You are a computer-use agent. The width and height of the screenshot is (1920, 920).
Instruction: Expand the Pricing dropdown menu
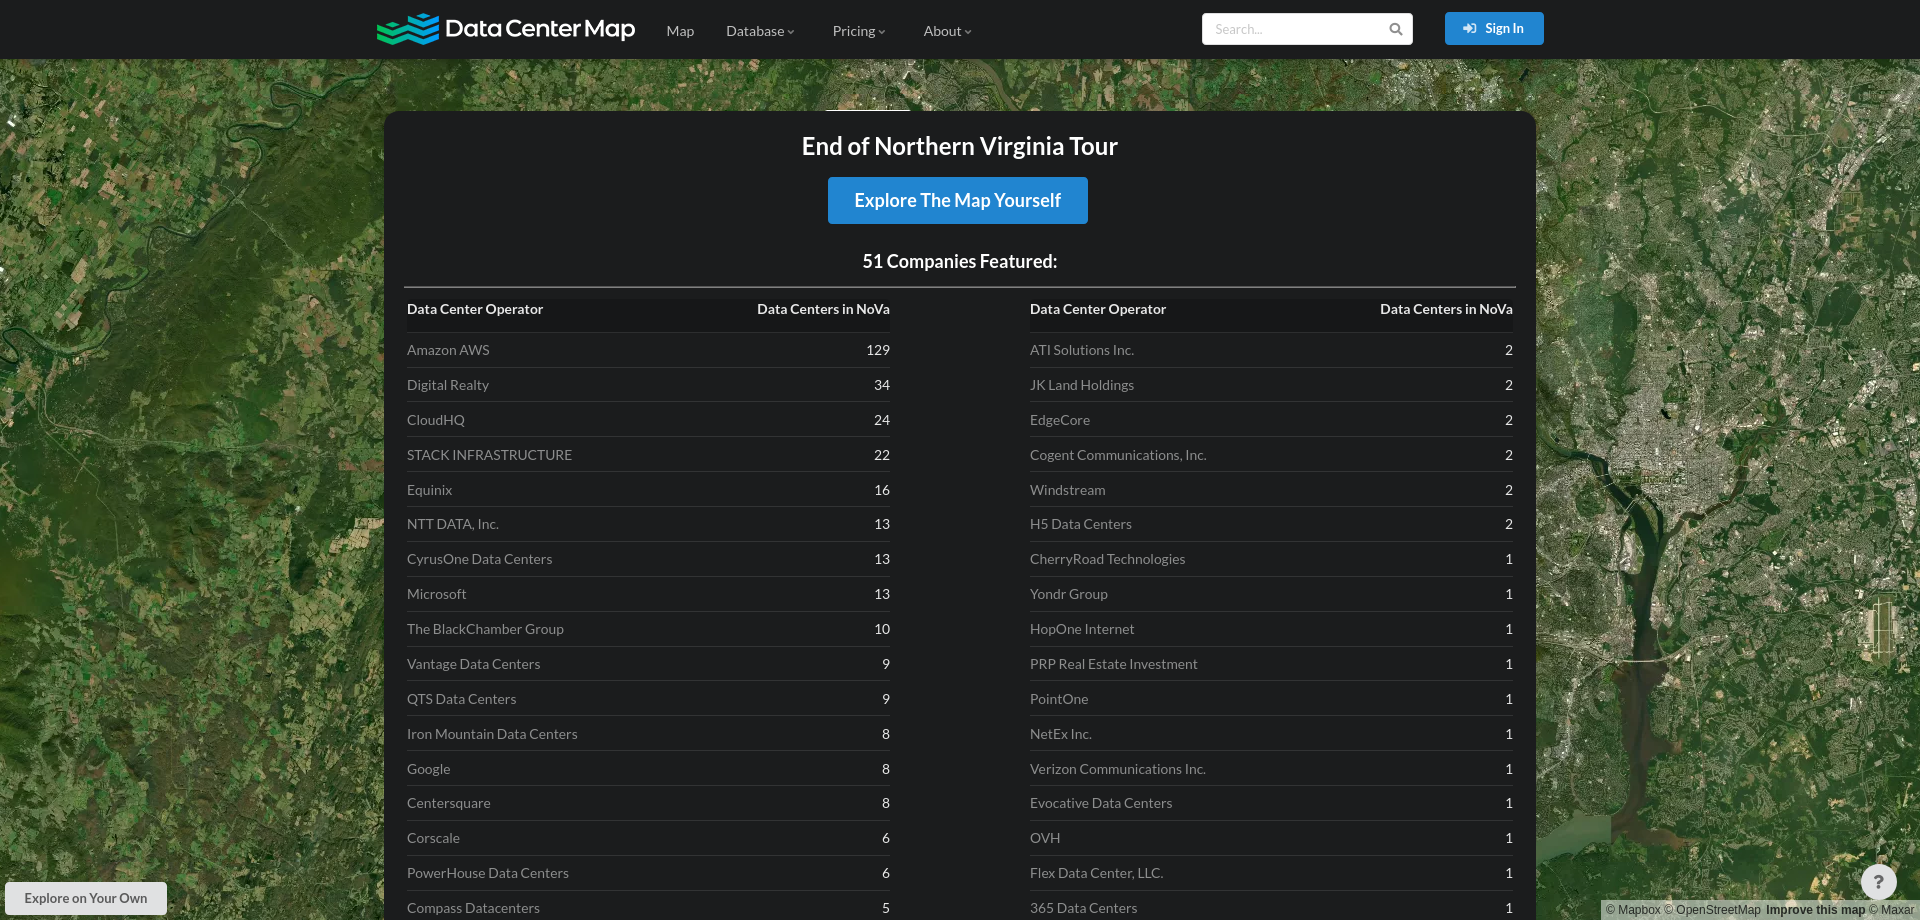(x=858, y=31)
